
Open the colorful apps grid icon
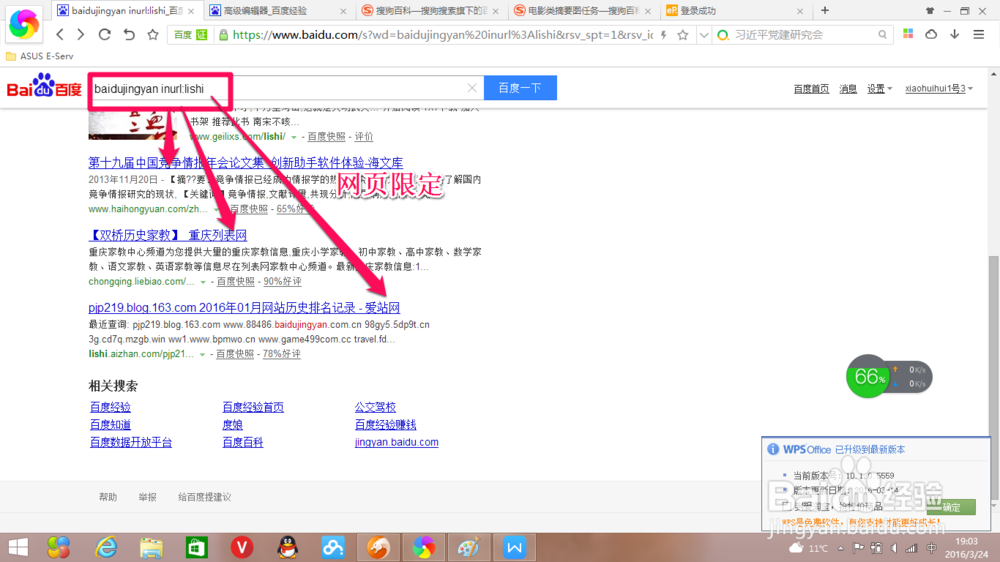(908, 34)
